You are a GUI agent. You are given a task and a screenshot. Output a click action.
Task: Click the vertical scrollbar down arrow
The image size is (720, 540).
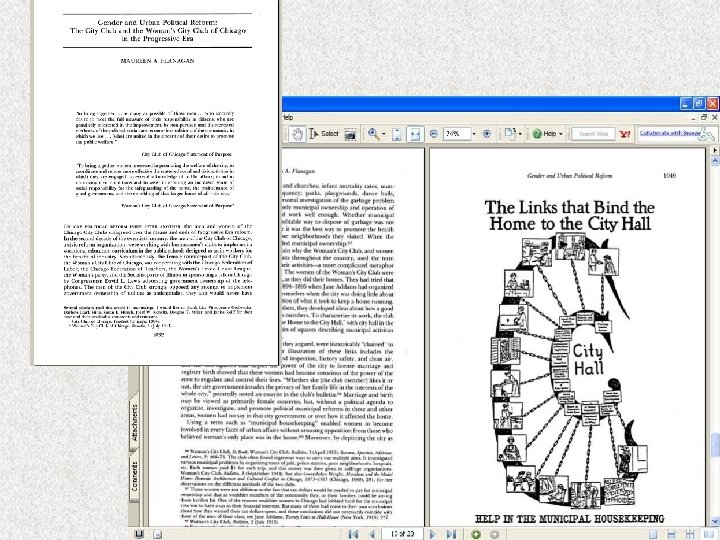(x=715, y=521)
